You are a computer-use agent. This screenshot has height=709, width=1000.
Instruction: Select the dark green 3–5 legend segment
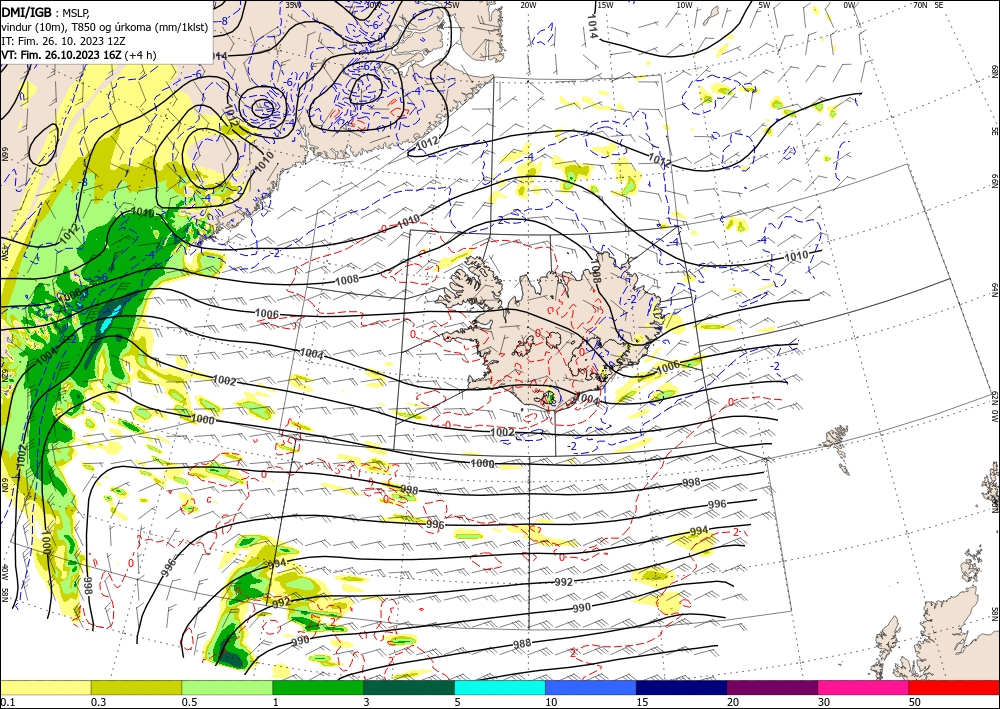point(409,687)
